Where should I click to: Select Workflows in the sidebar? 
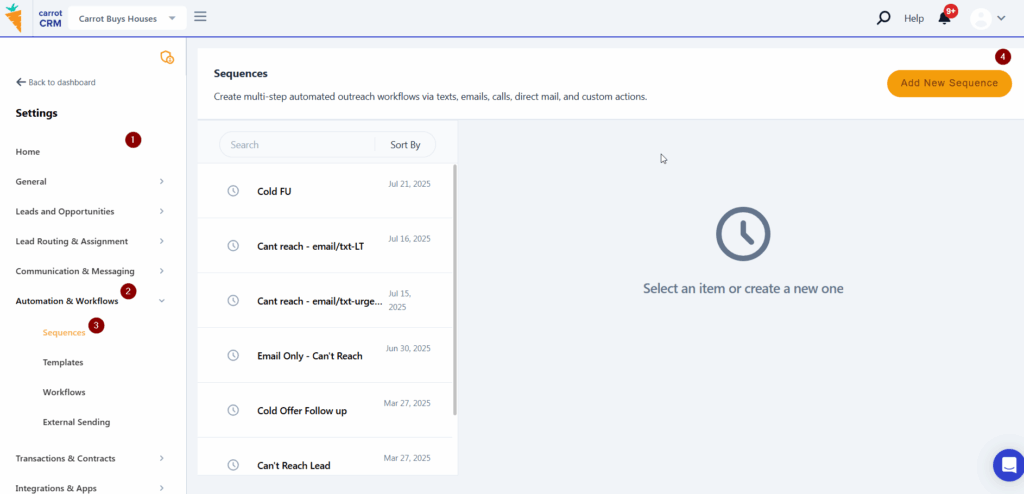64,393
